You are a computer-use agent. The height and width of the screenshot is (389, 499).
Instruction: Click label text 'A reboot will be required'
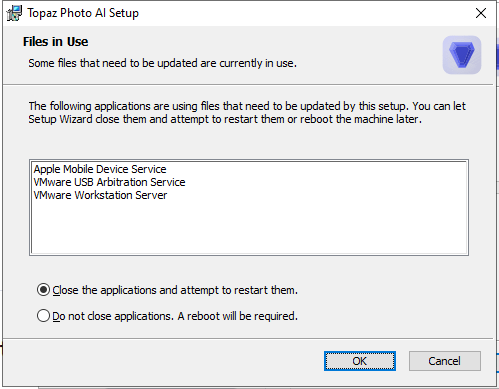click(x=237, y=316)
